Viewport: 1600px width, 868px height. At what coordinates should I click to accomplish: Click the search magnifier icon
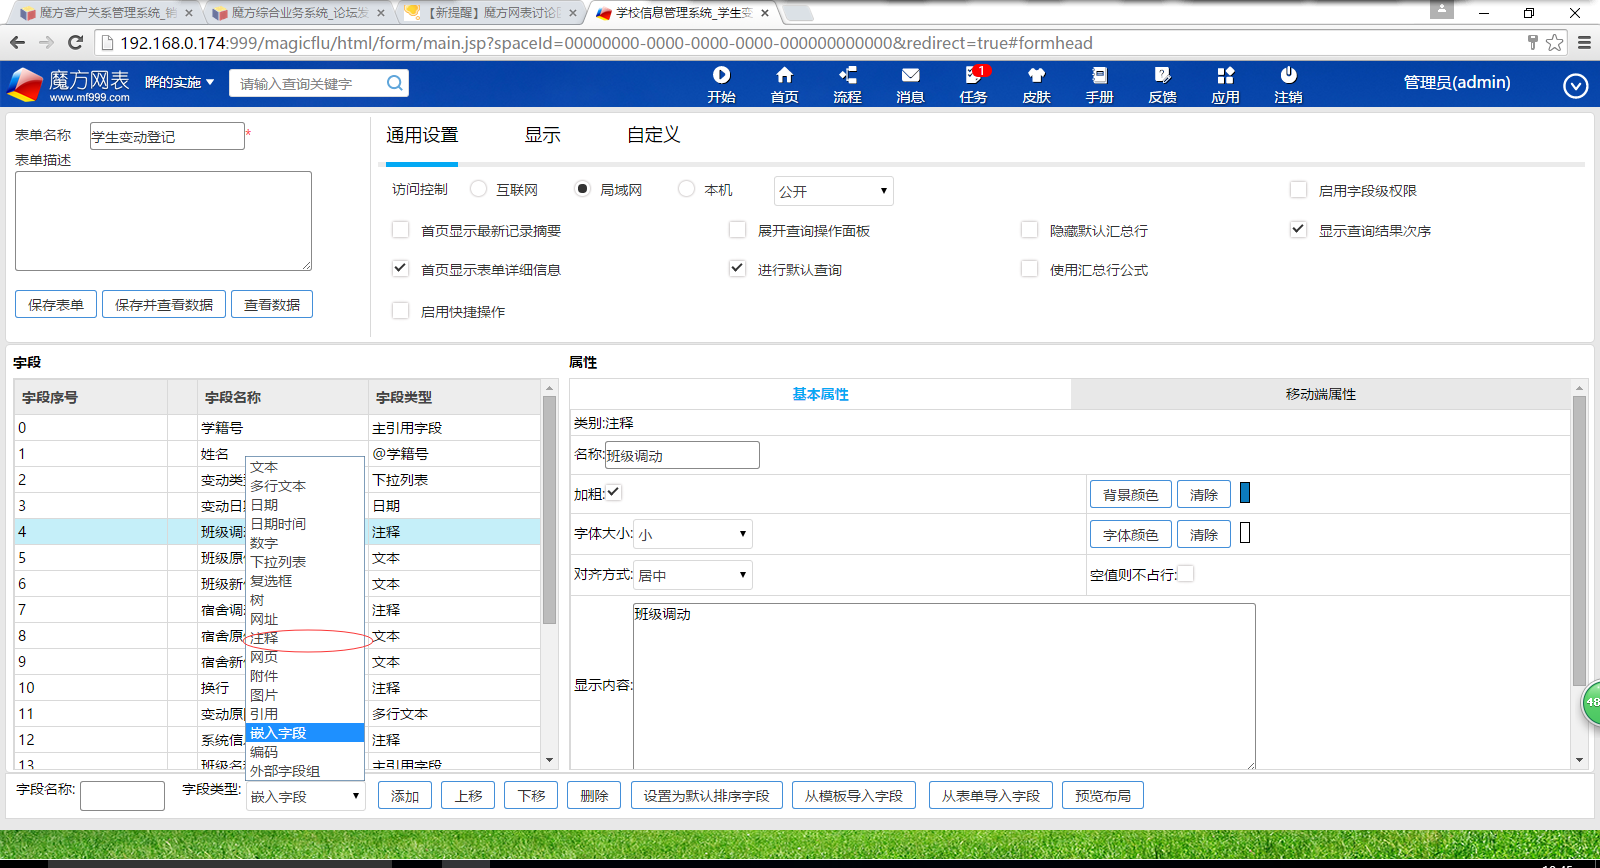coord(395,83)
